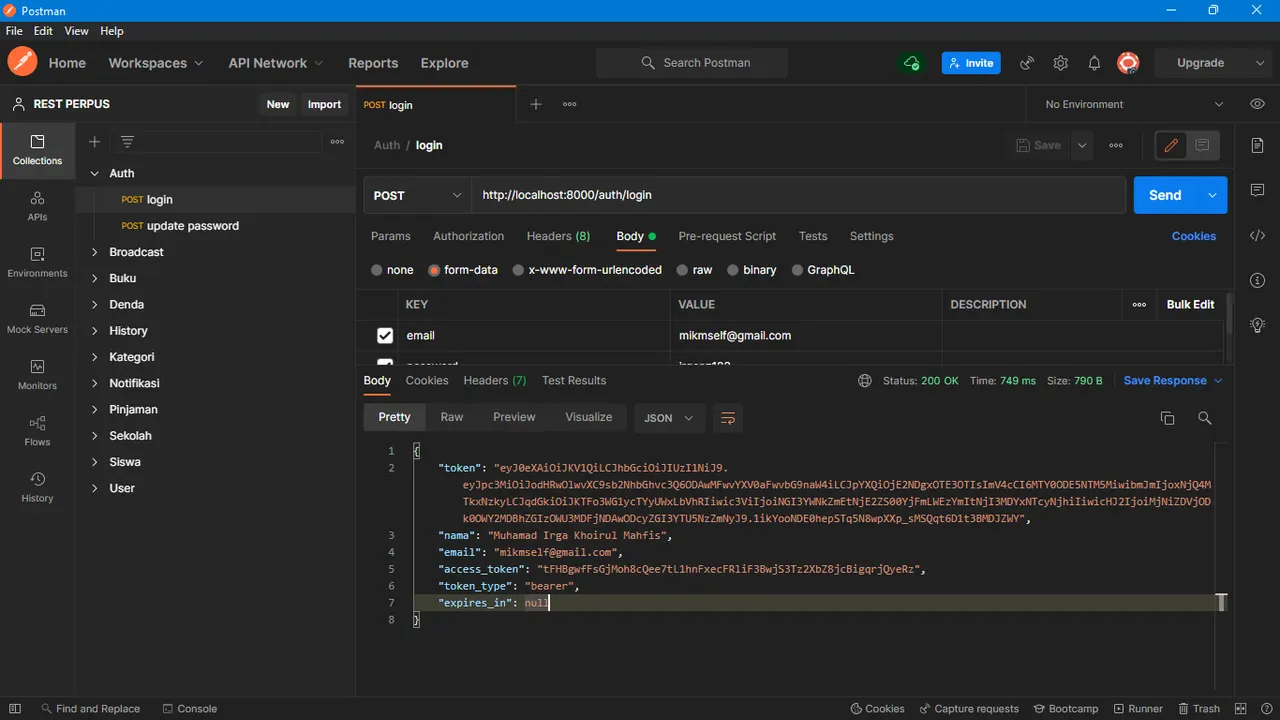1280x720 pixels.
Task: Open the Collections sidebar panel
Action: 38,150
